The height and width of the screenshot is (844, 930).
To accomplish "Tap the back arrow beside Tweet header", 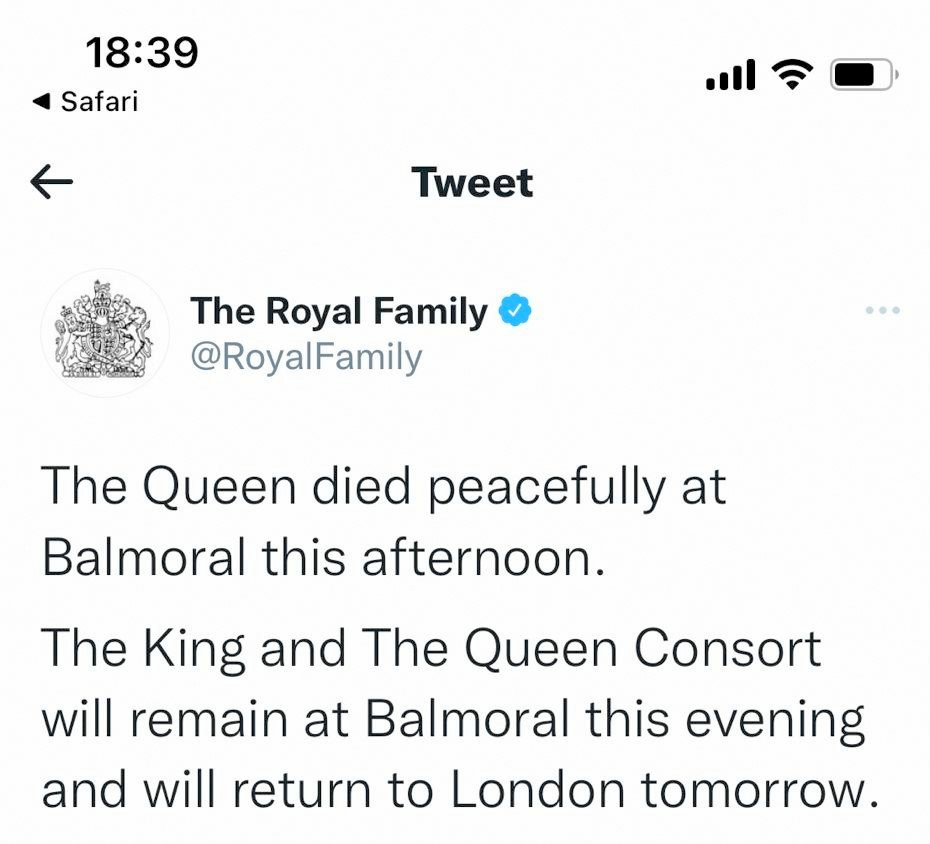I will pyautogui.click(x=52, y=182).
